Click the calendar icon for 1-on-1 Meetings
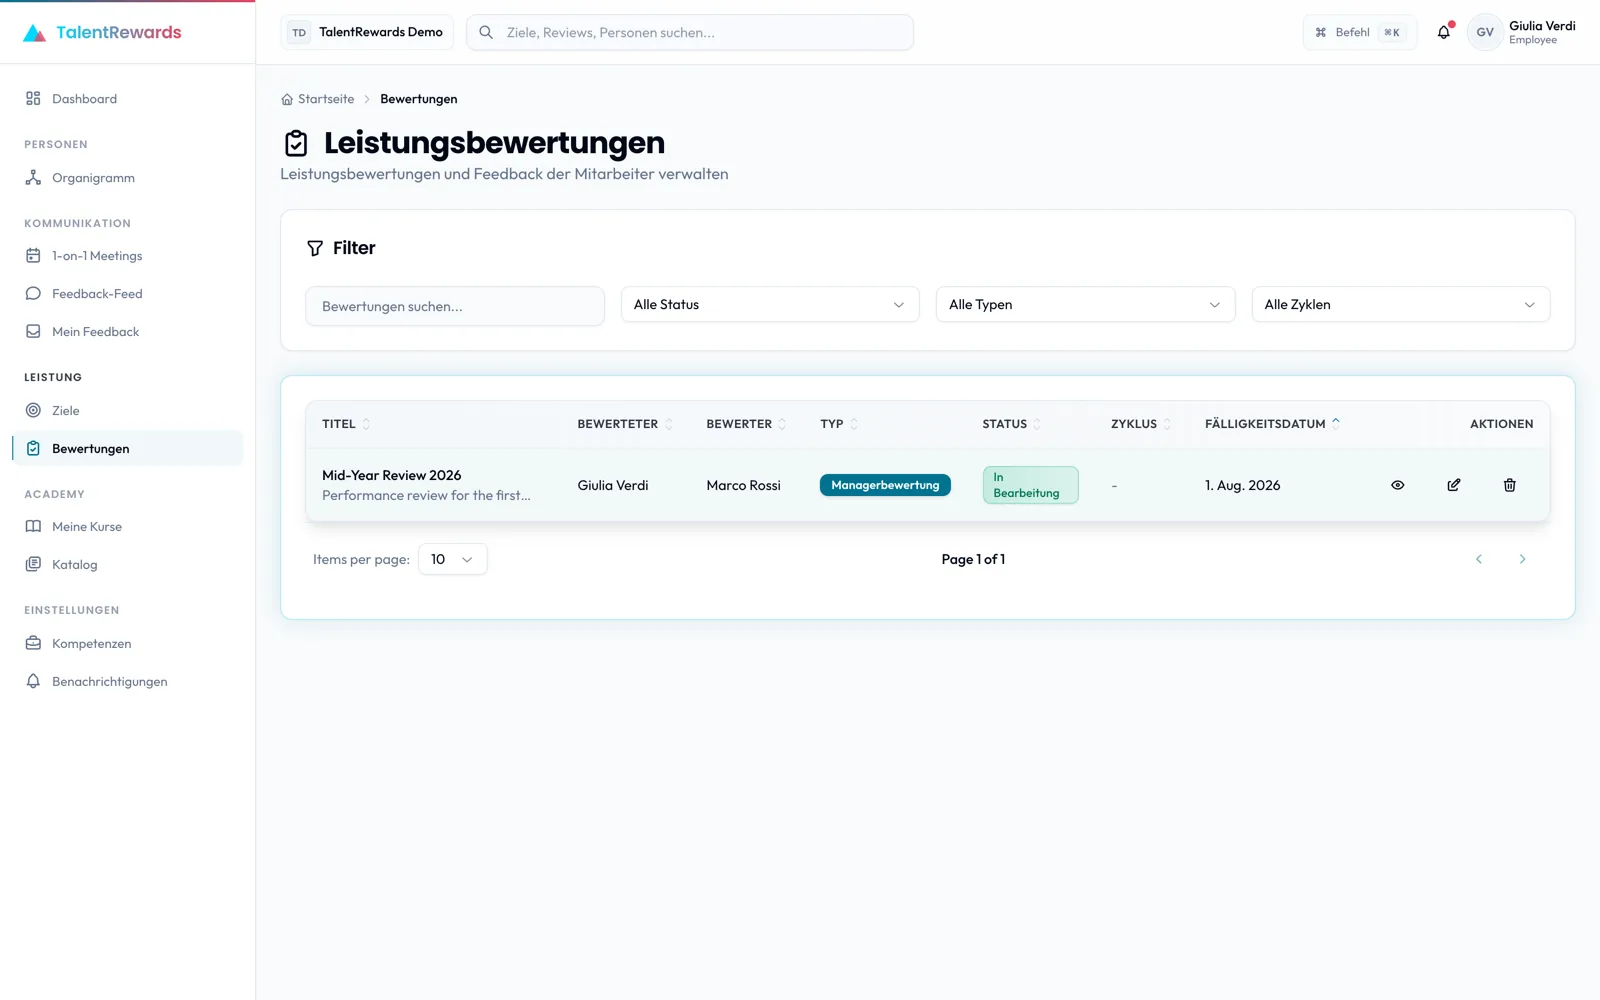This screenshot has height=1000, width=1600. pyautogui.click(x=33, y=256)
